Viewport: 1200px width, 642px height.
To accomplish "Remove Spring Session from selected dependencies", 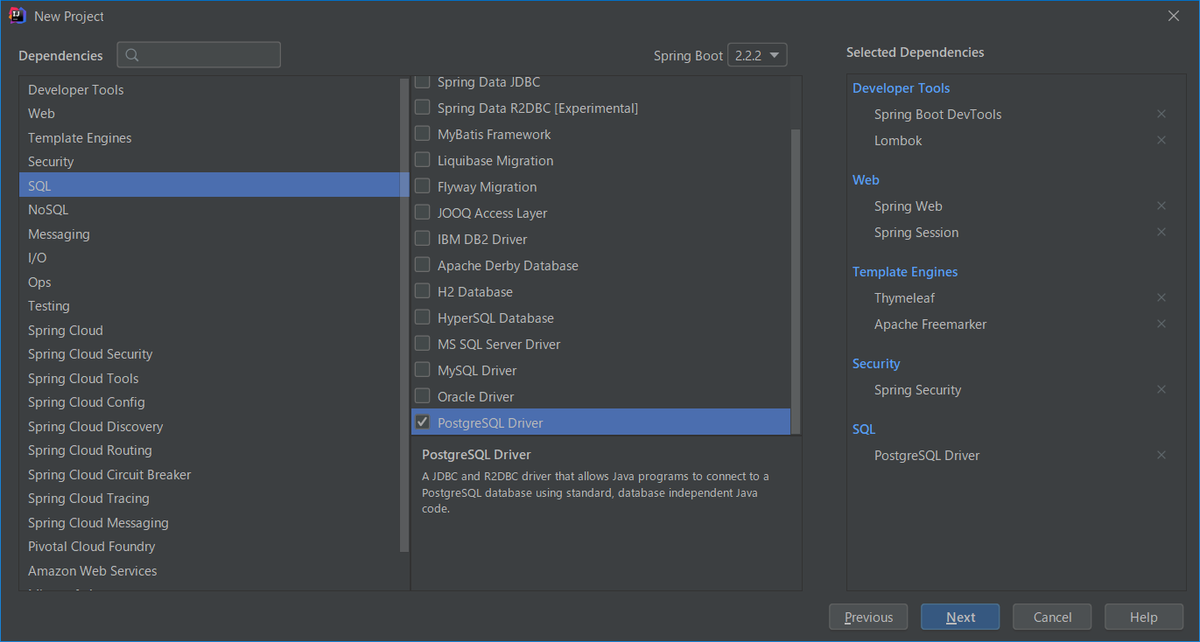I will 1161,232.
